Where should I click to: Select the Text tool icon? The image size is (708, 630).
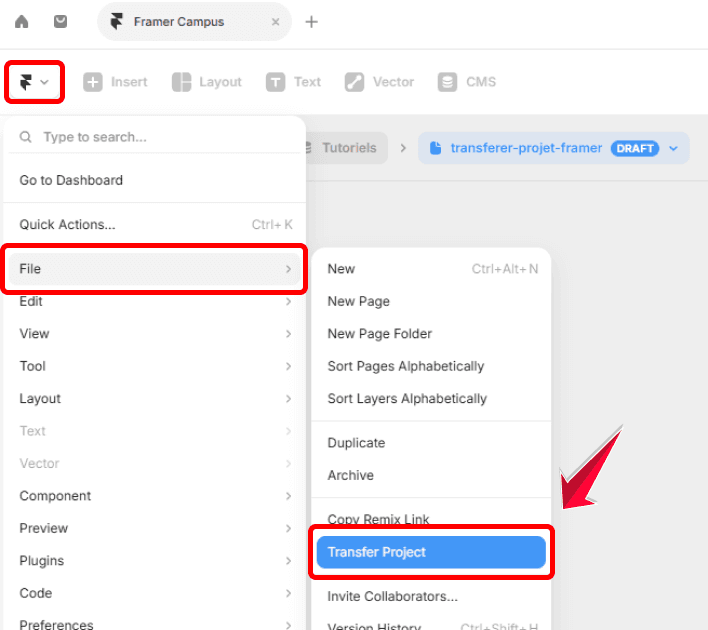pyautogui.click(x=275, y=82)
